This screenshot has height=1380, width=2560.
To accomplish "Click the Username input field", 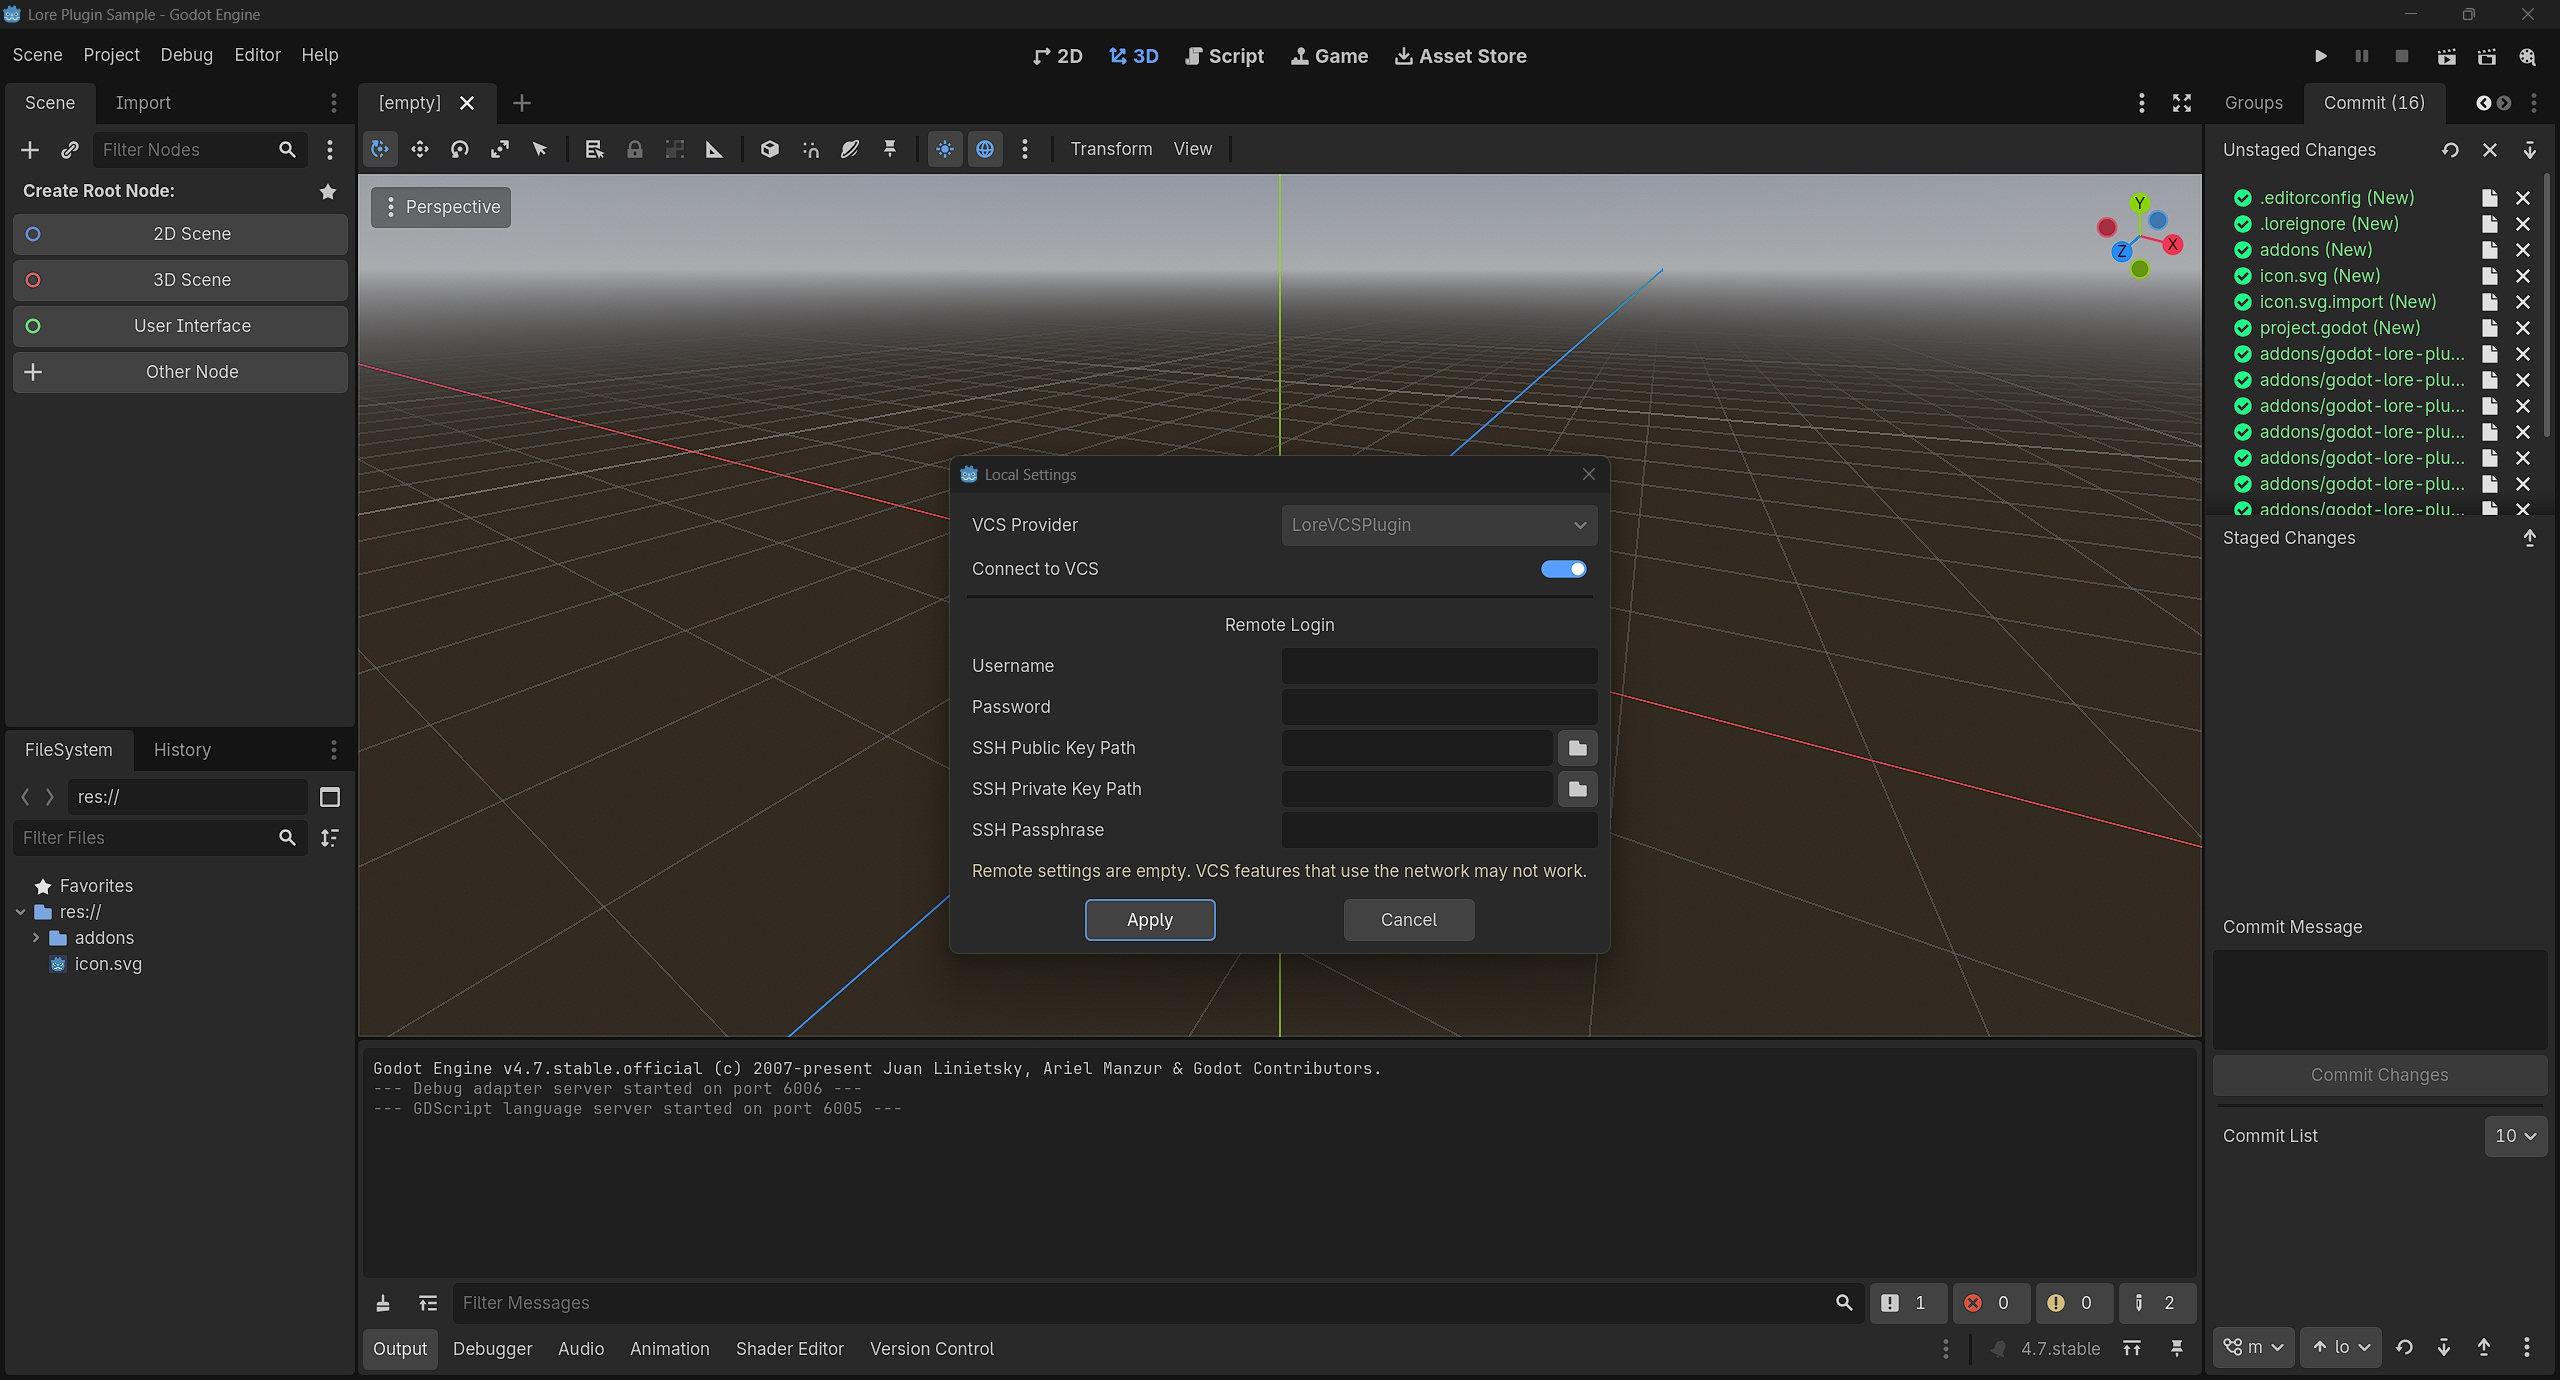I will (x=1439, y=666).
